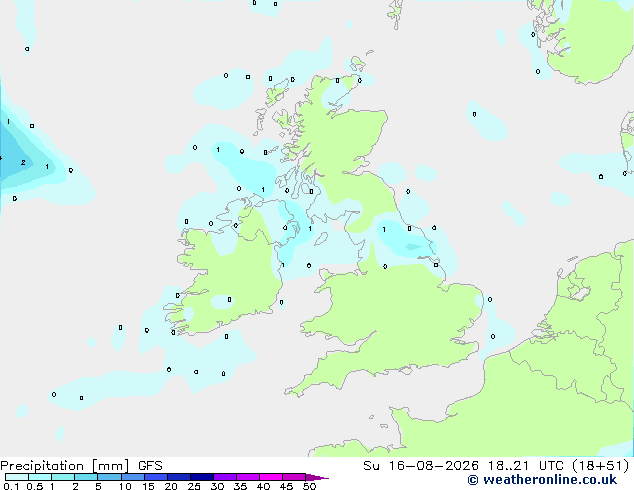Click the 'Precipitation' title word

pos(42,466)
